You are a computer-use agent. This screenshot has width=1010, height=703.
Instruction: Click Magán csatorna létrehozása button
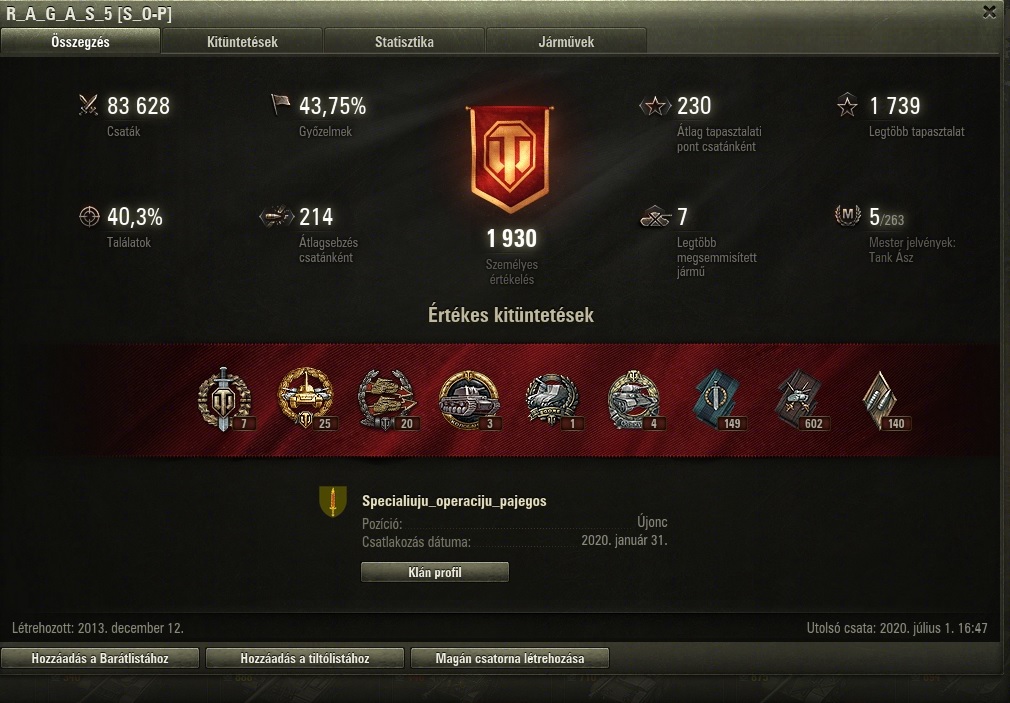[510, 659]
